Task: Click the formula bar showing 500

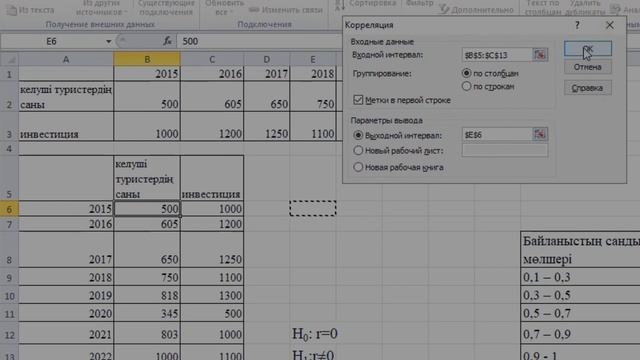Action: [x=259, y=41]
